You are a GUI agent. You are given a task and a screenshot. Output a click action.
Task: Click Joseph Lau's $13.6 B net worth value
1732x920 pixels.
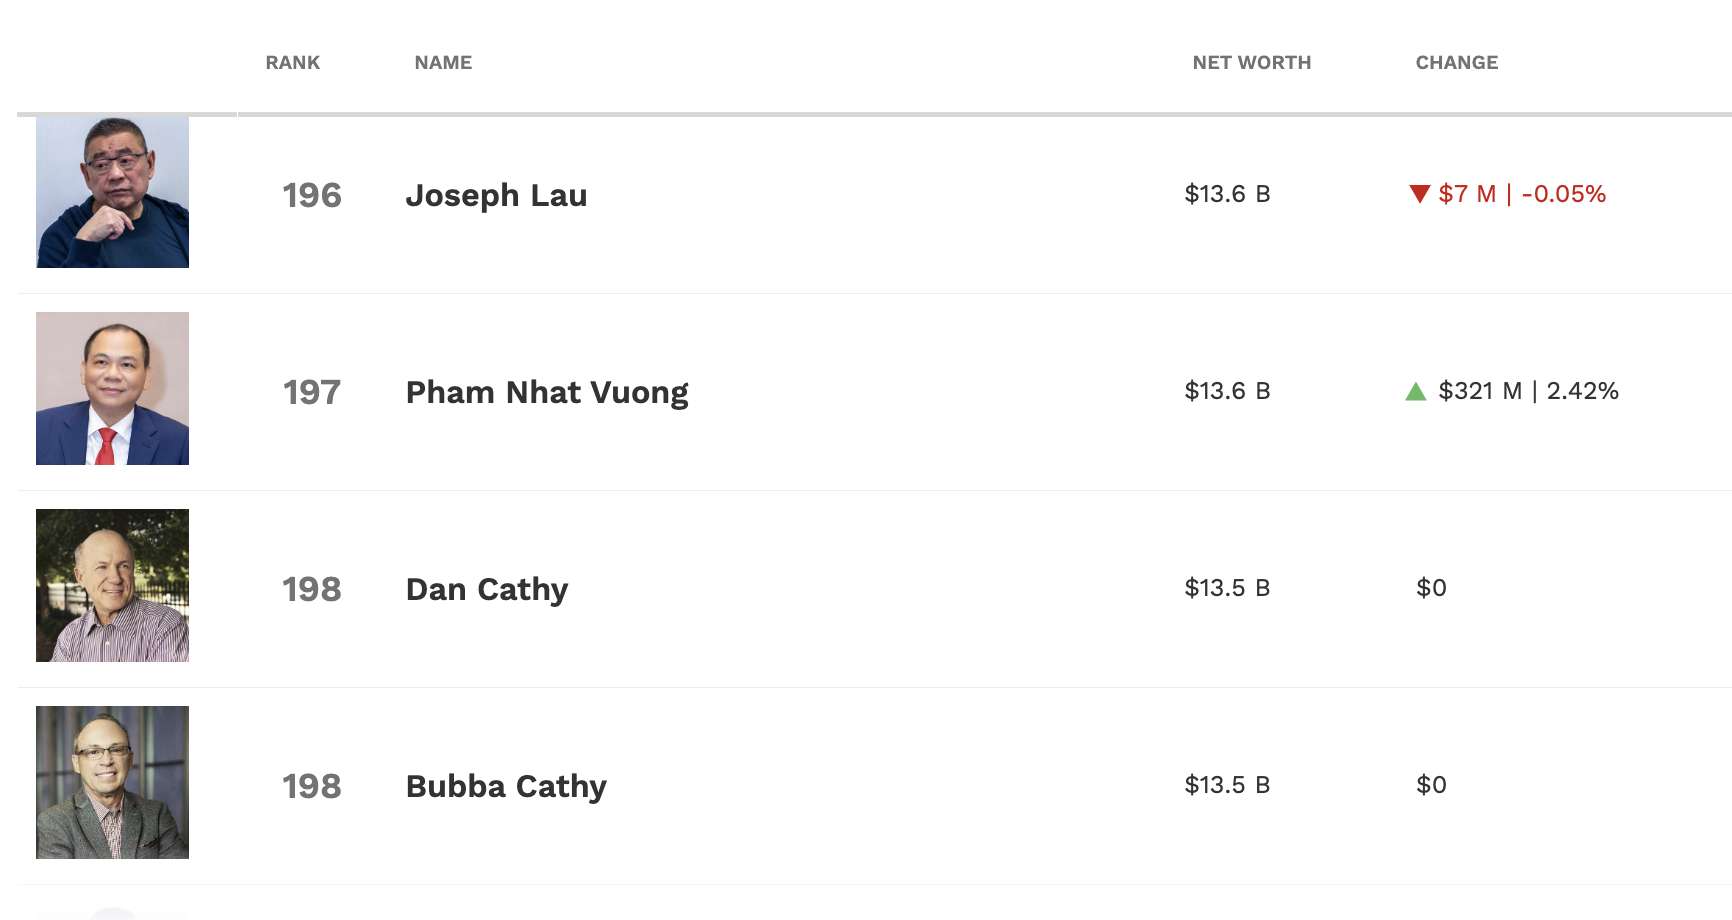tap(1228, 196)
